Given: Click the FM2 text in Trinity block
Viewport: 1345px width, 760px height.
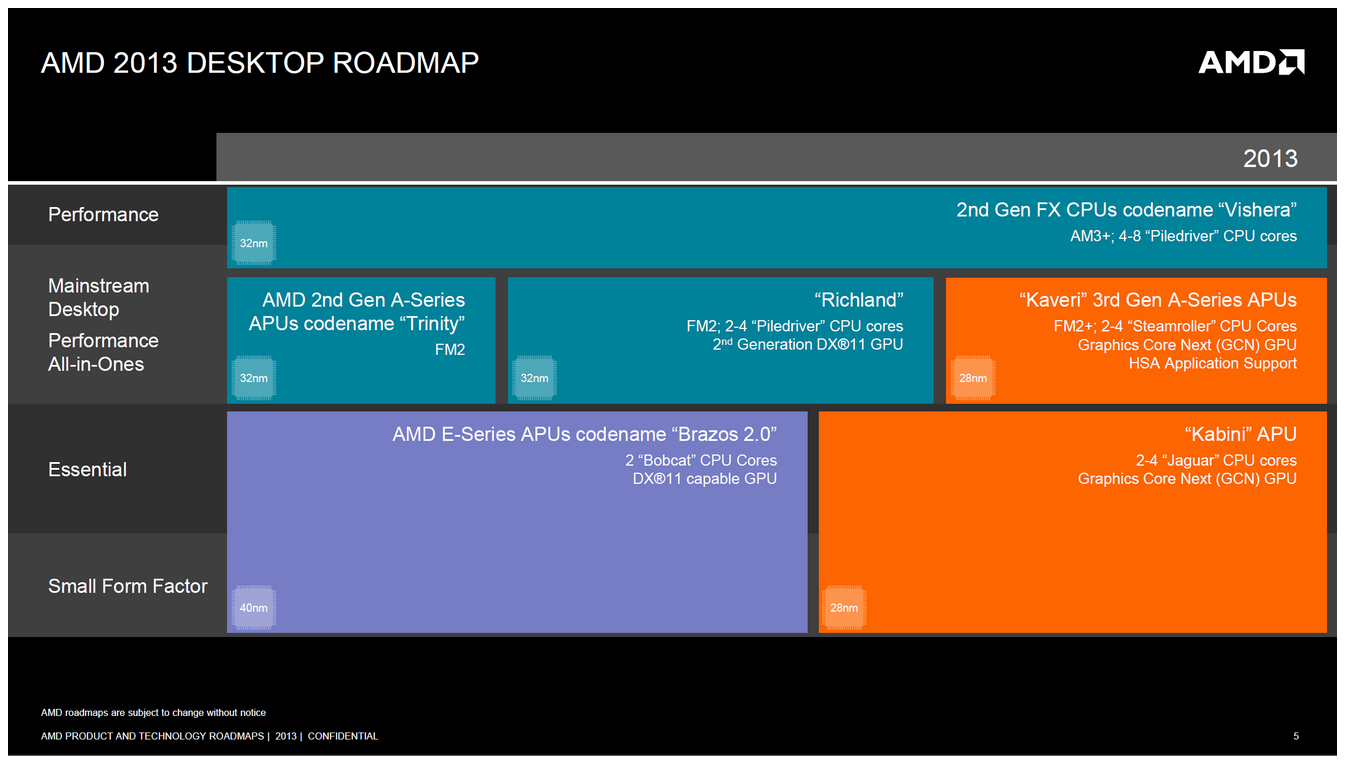Looking at the screenshot, I should 449,350.
